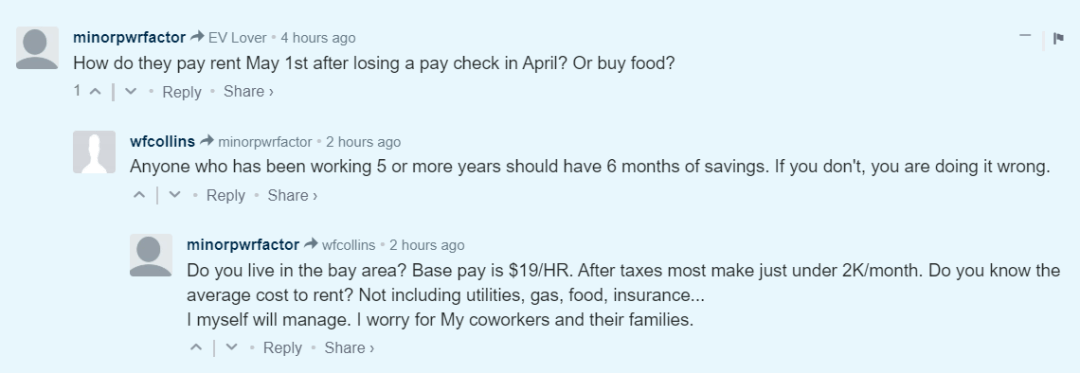The height and width of the screenshot is (373, 1080).
Task: Upvote minorpwrfactor's comment about paying rent
Action: [96, 92]
